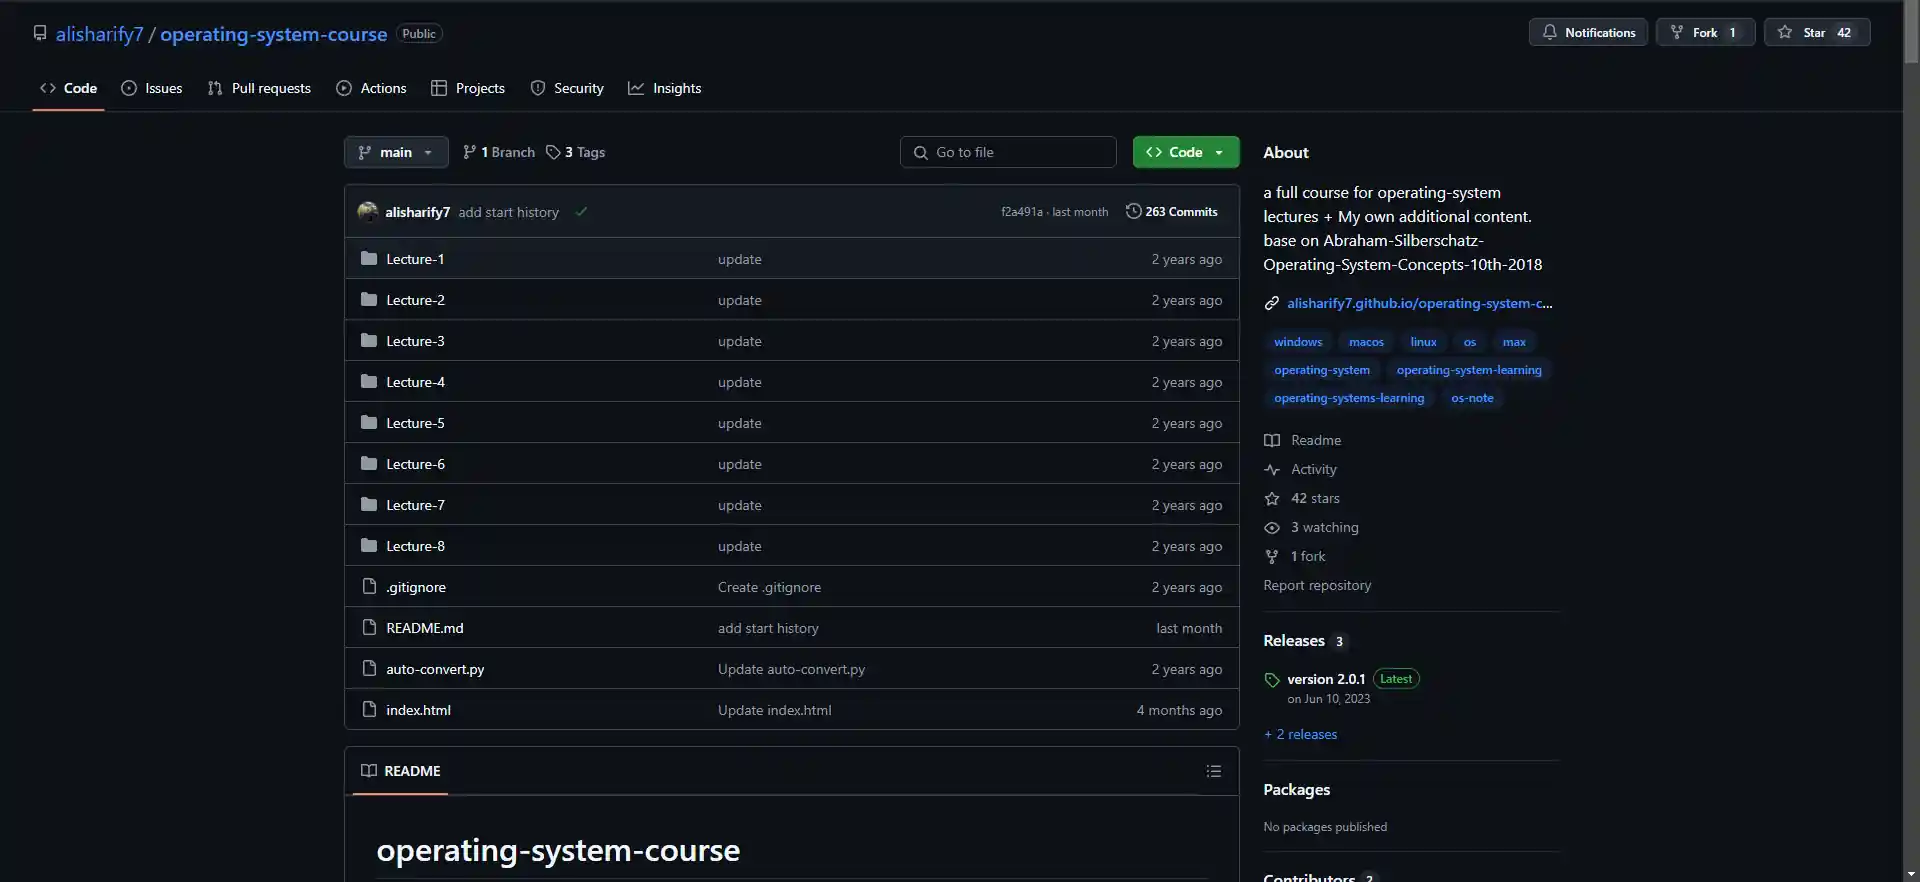The height and width of the screenshot is (882, 1920).
Task: Click the commit history clock icon
Action: (x=1133, y=211)
